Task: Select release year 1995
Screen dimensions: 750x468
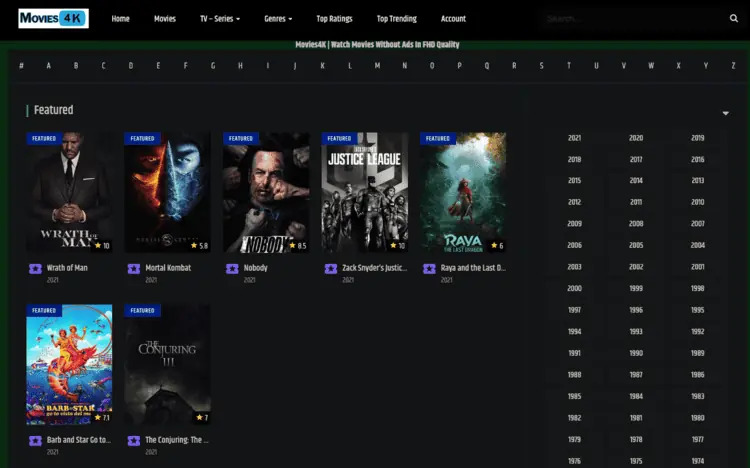Action: 697,310
